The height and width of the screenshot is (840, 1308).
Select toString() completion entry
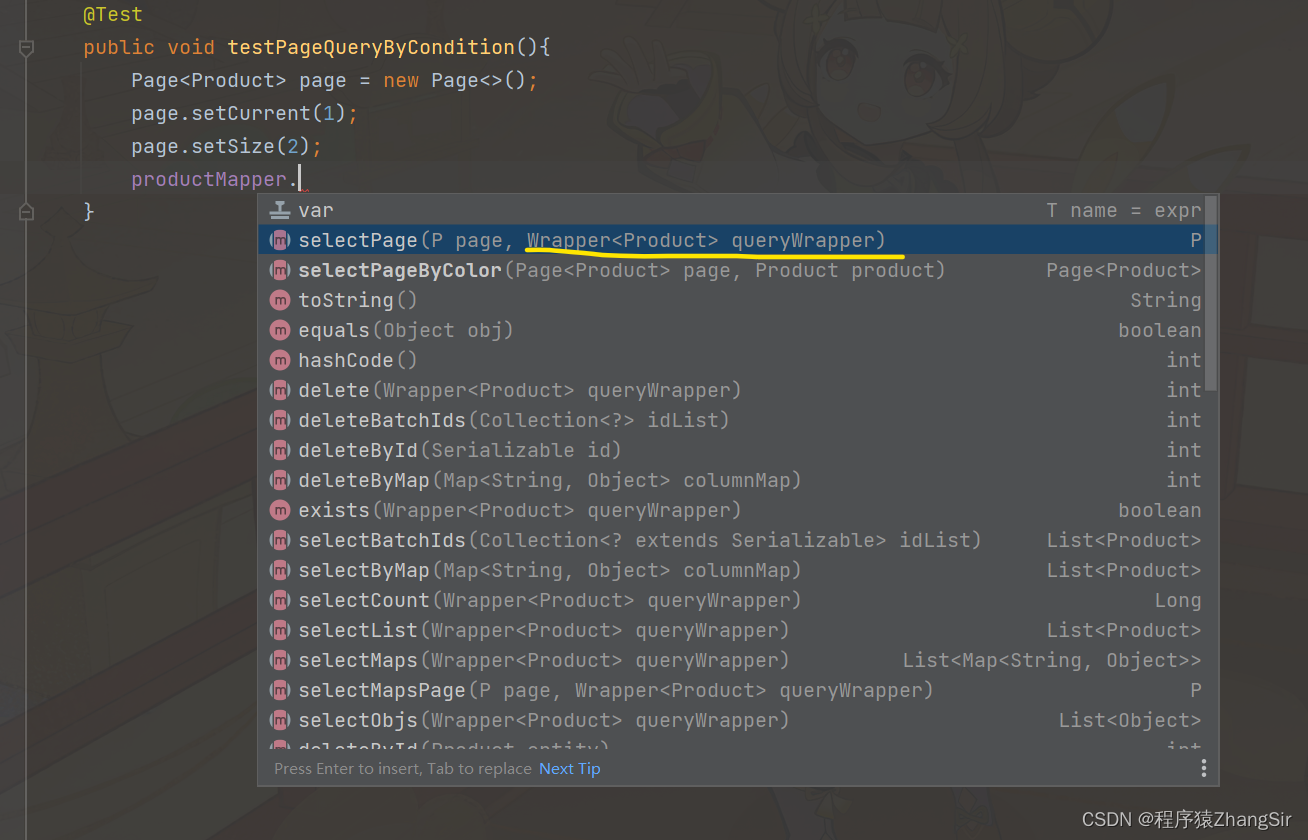pos(731,300)
